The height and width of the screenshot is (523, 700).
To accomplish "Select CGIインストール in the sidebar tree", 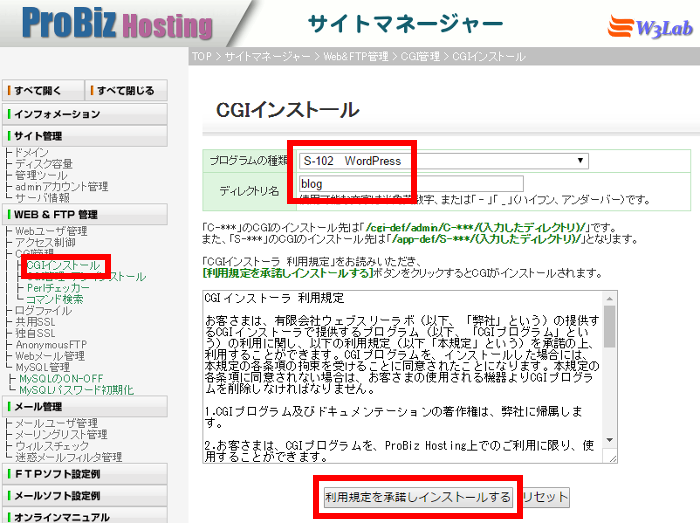I will point(63,266).
